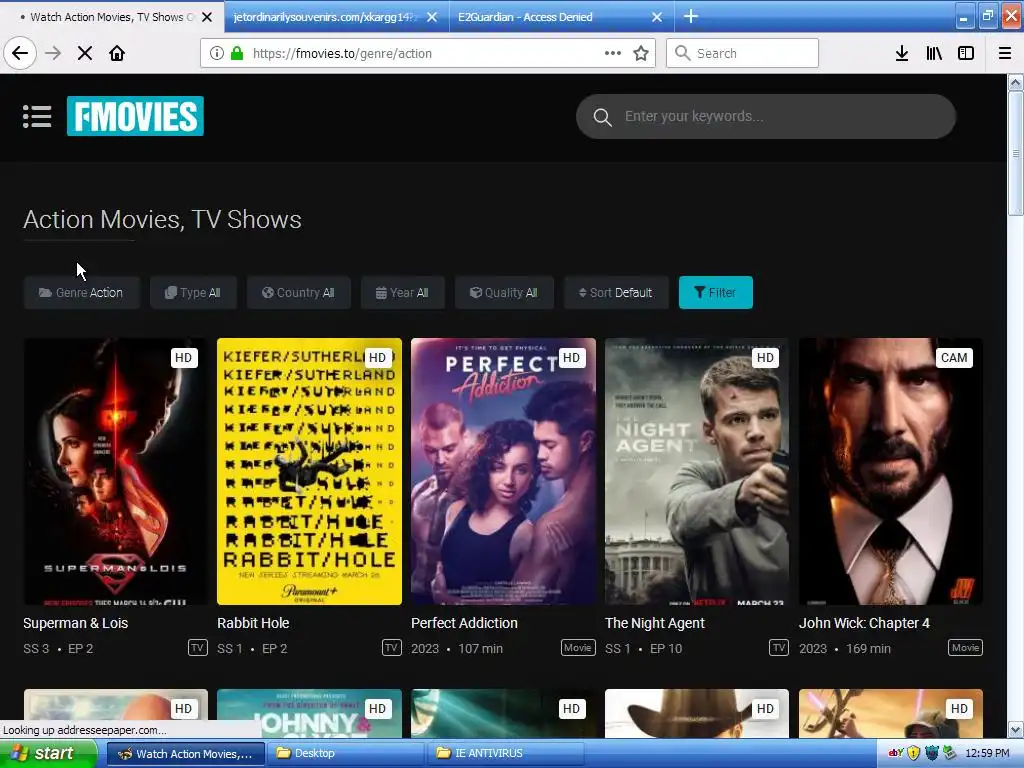
Task: Open page actions three-dot menu
Action: pyautogui.click(x=613, y=53)
